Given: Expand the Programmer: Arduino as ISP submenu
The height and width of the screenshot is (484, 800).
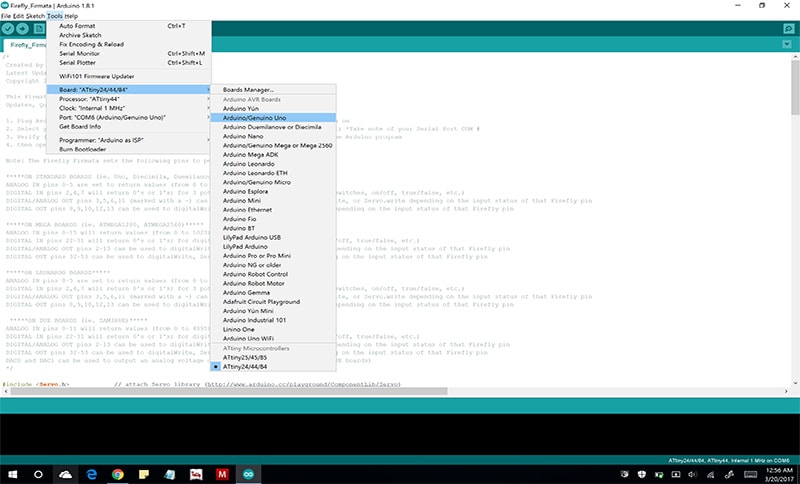Looking at the screenshot, I should point(129,140).
